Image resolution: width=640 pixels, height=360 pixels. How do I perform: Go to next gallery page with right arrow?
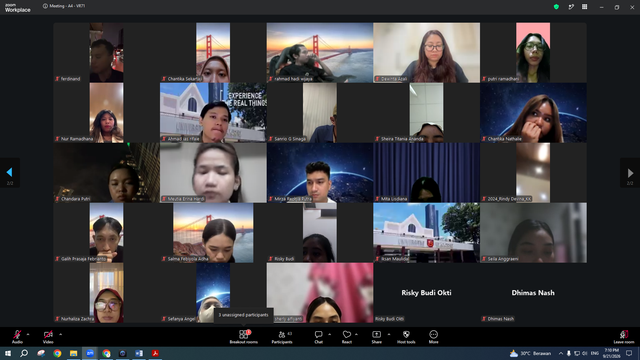630,173
